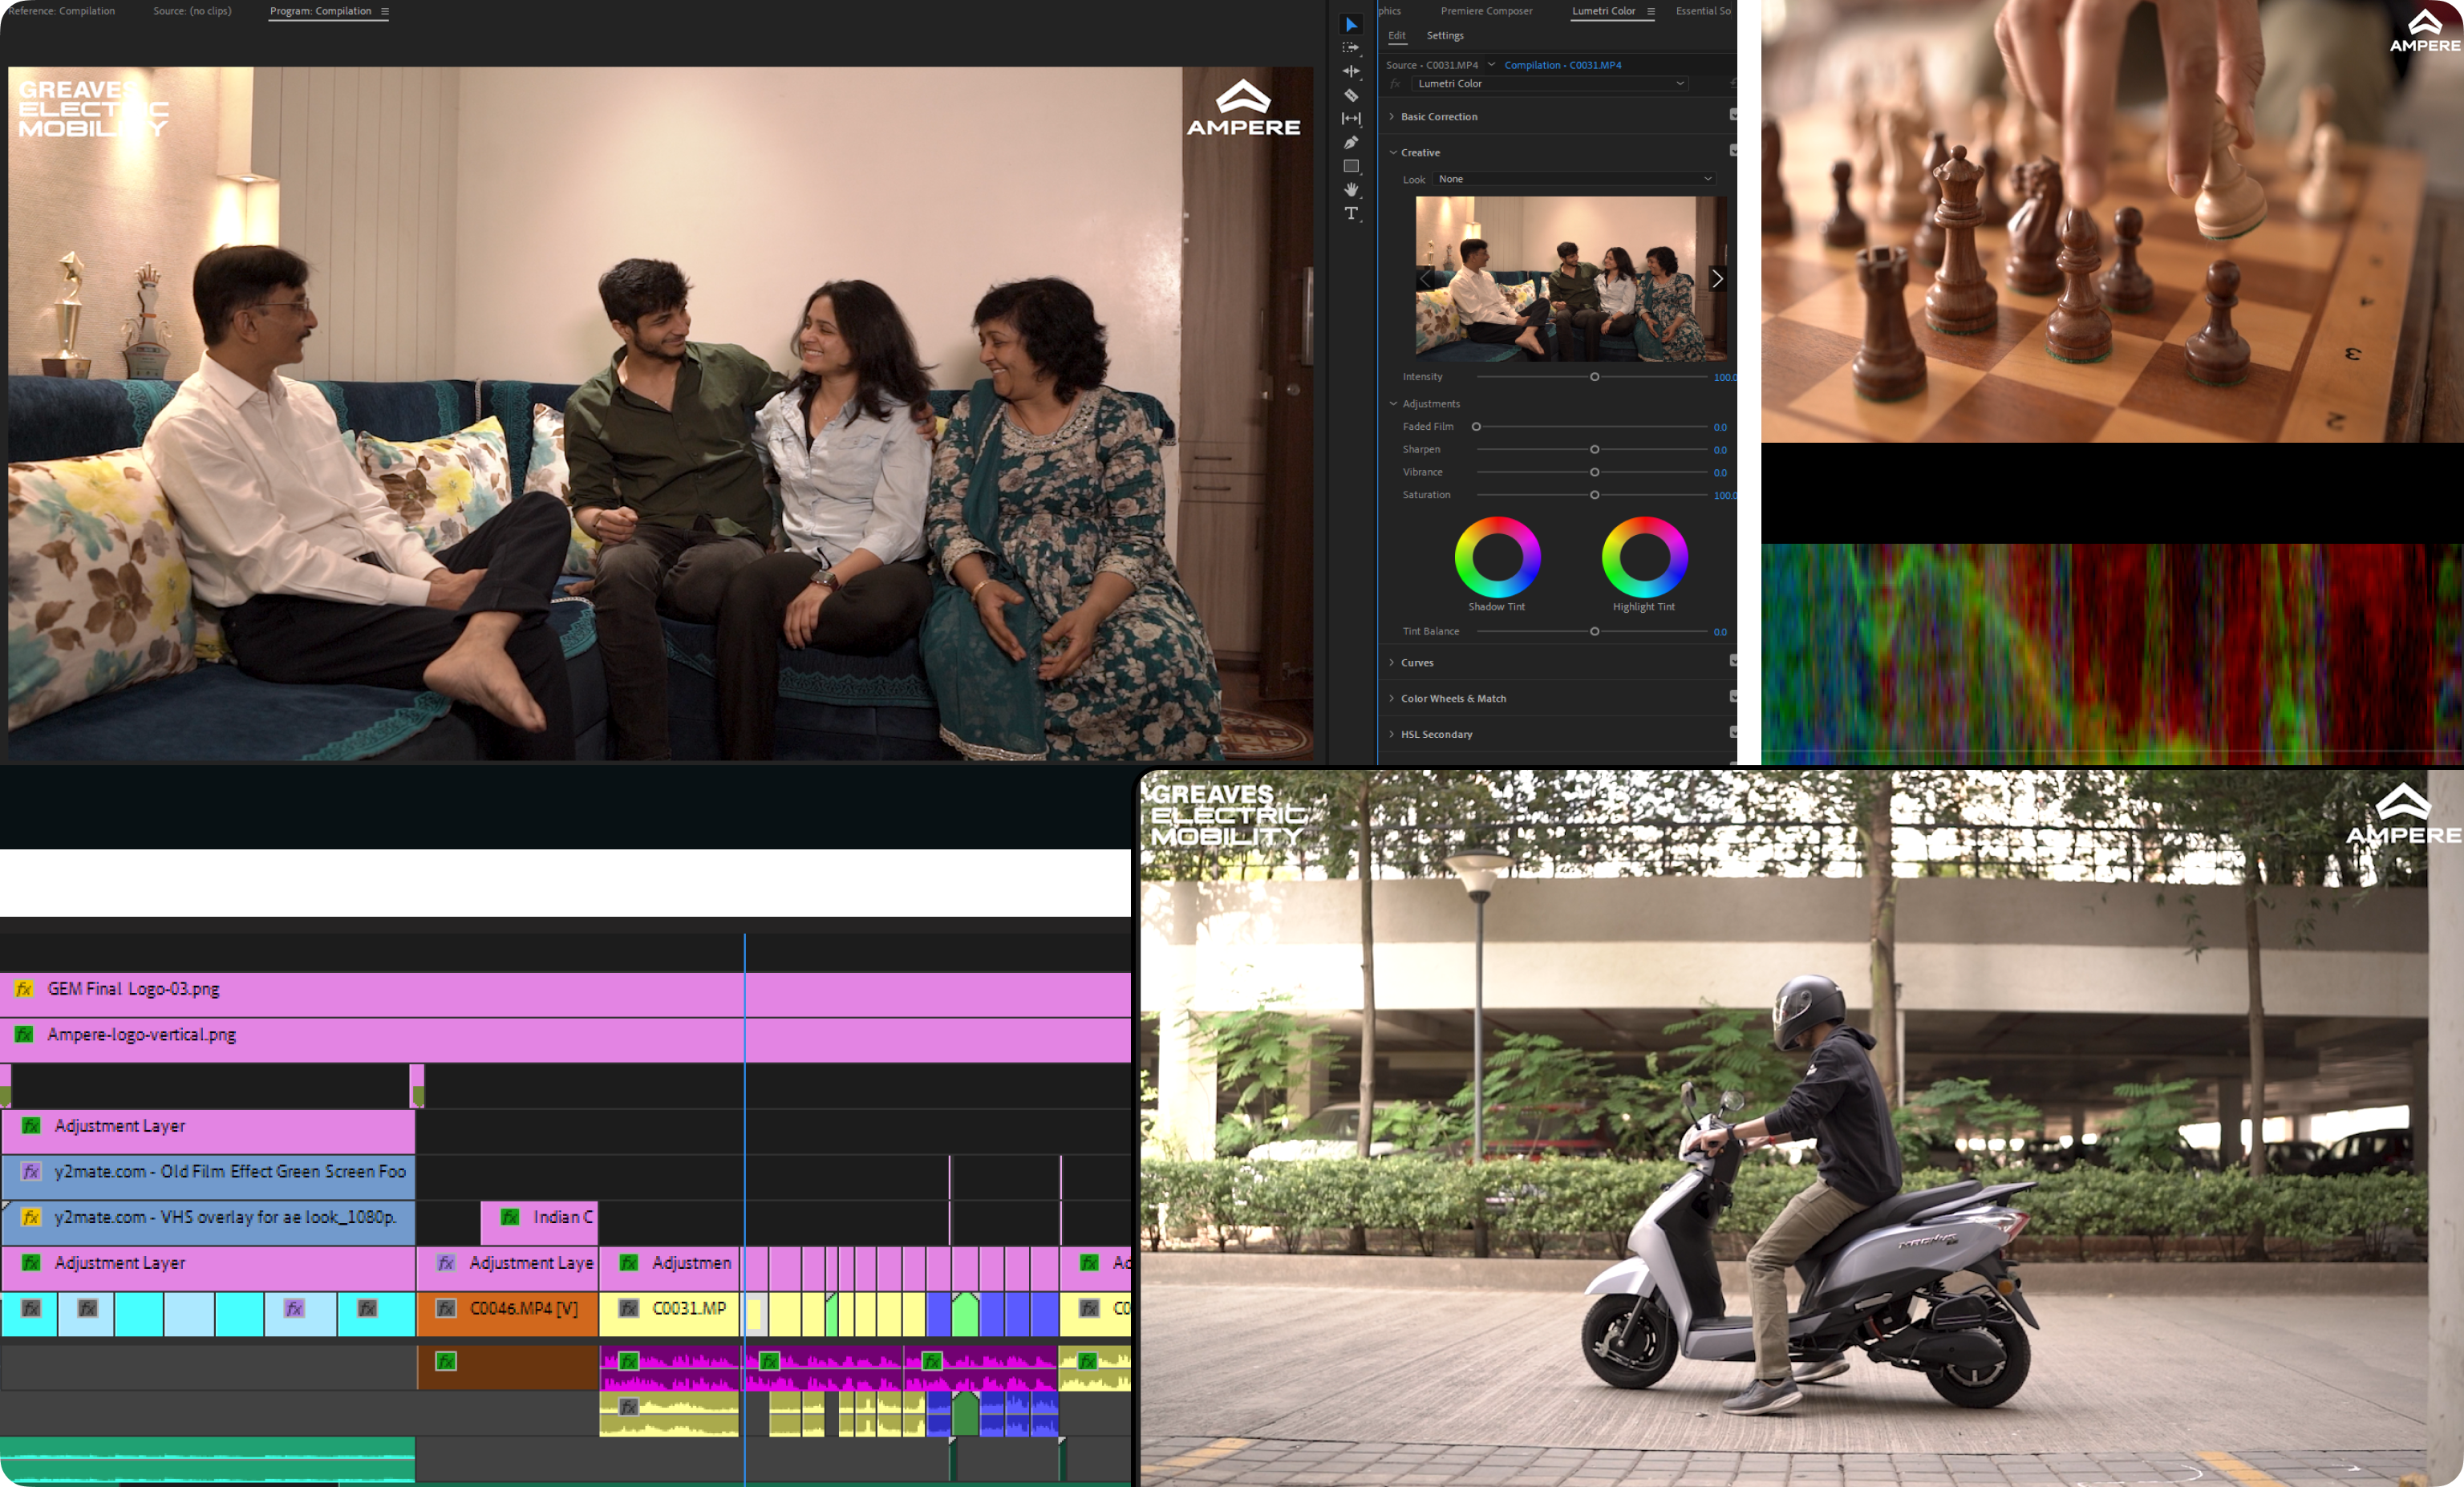
Task: Click the Tint Balance value 0.0
Action: (x=1720, y=632)
